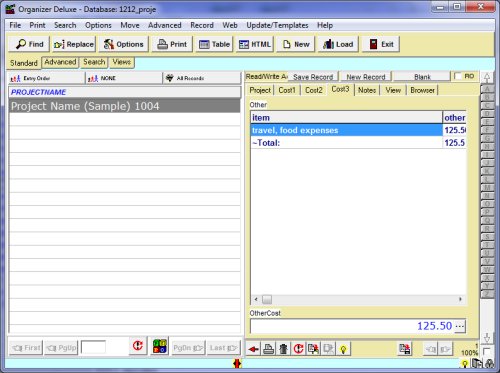The height and width of the screenshot is (373, 500).
Task: Open the Help menu
Action: click(x=325, y=25)
